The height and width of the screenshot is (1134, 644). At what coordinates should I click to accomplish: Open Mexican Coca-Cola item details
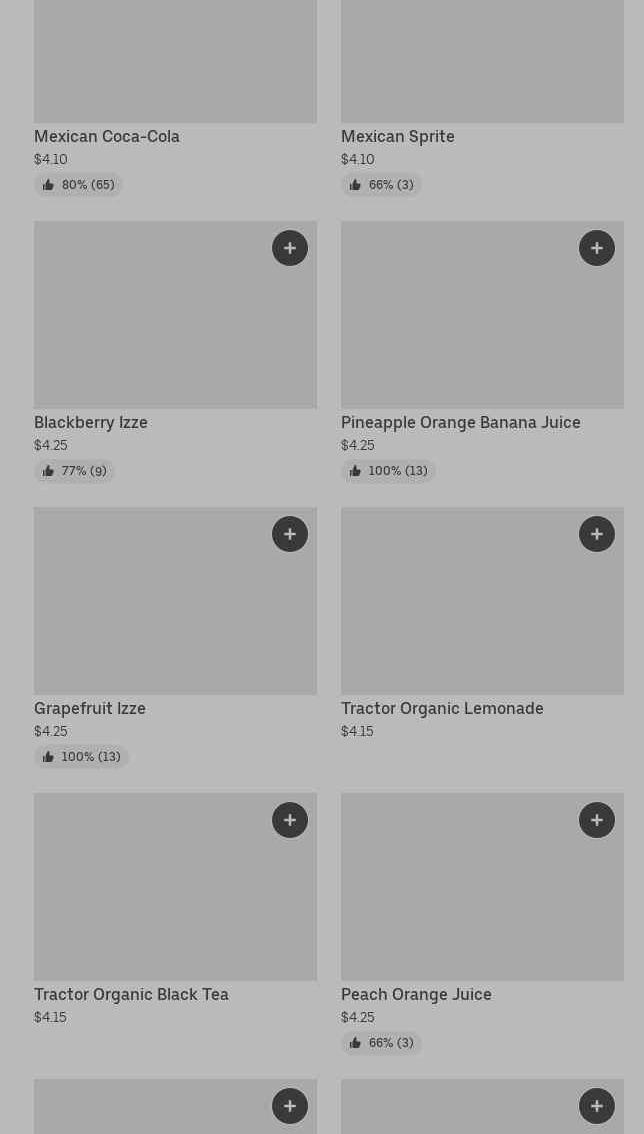coord(107,137)
